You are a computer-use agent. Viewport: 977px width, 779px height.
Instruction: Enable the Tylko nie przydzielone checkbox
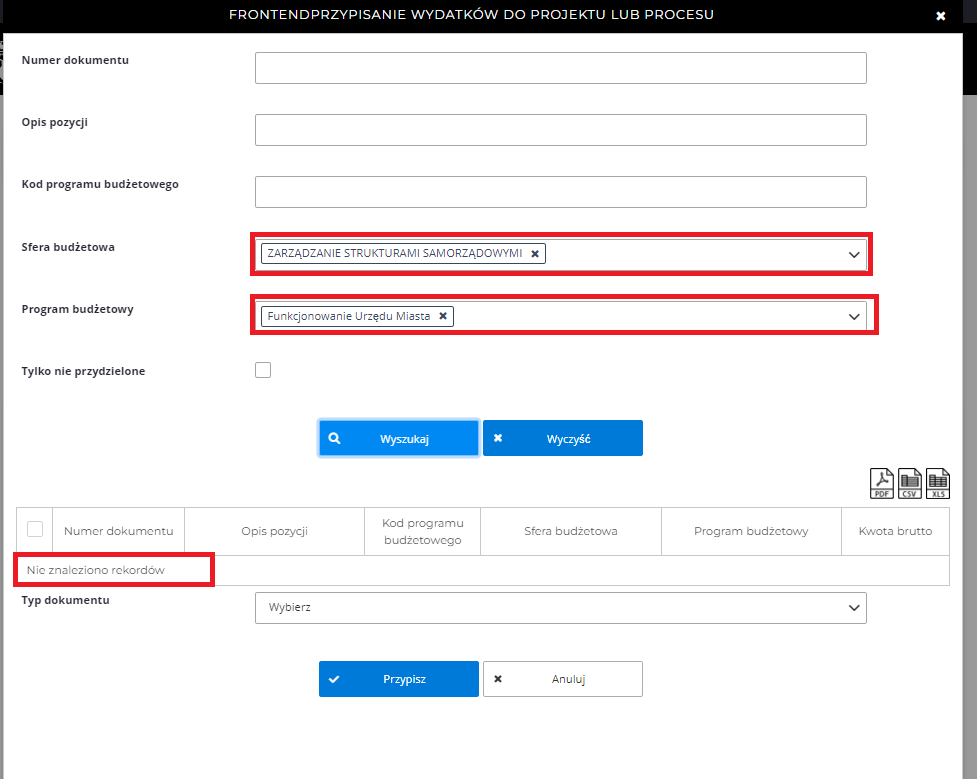[263, 371]
